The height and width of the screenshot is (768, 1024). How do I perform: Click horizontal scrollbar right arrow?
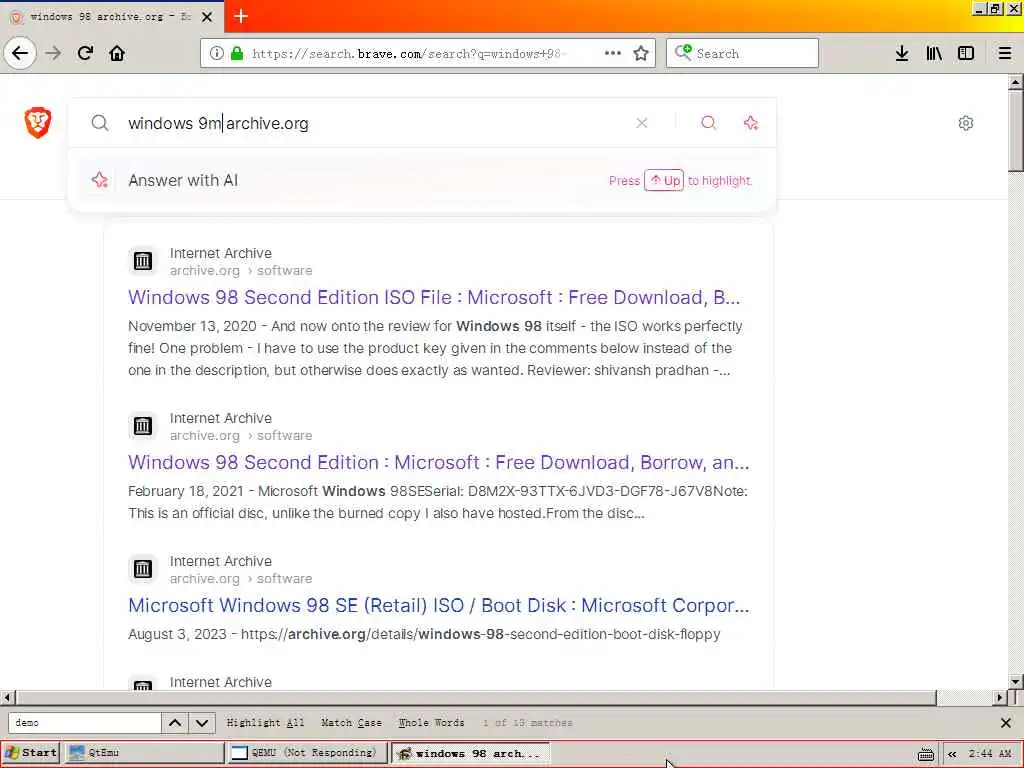click(1000, 698)
